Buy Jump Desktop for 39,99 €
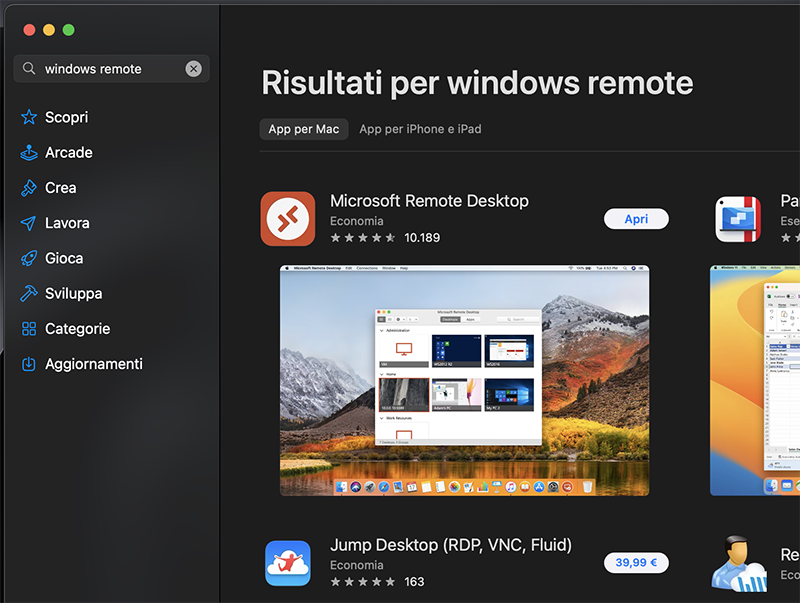Screen dimensions: 800x603 tap(636, 563)
